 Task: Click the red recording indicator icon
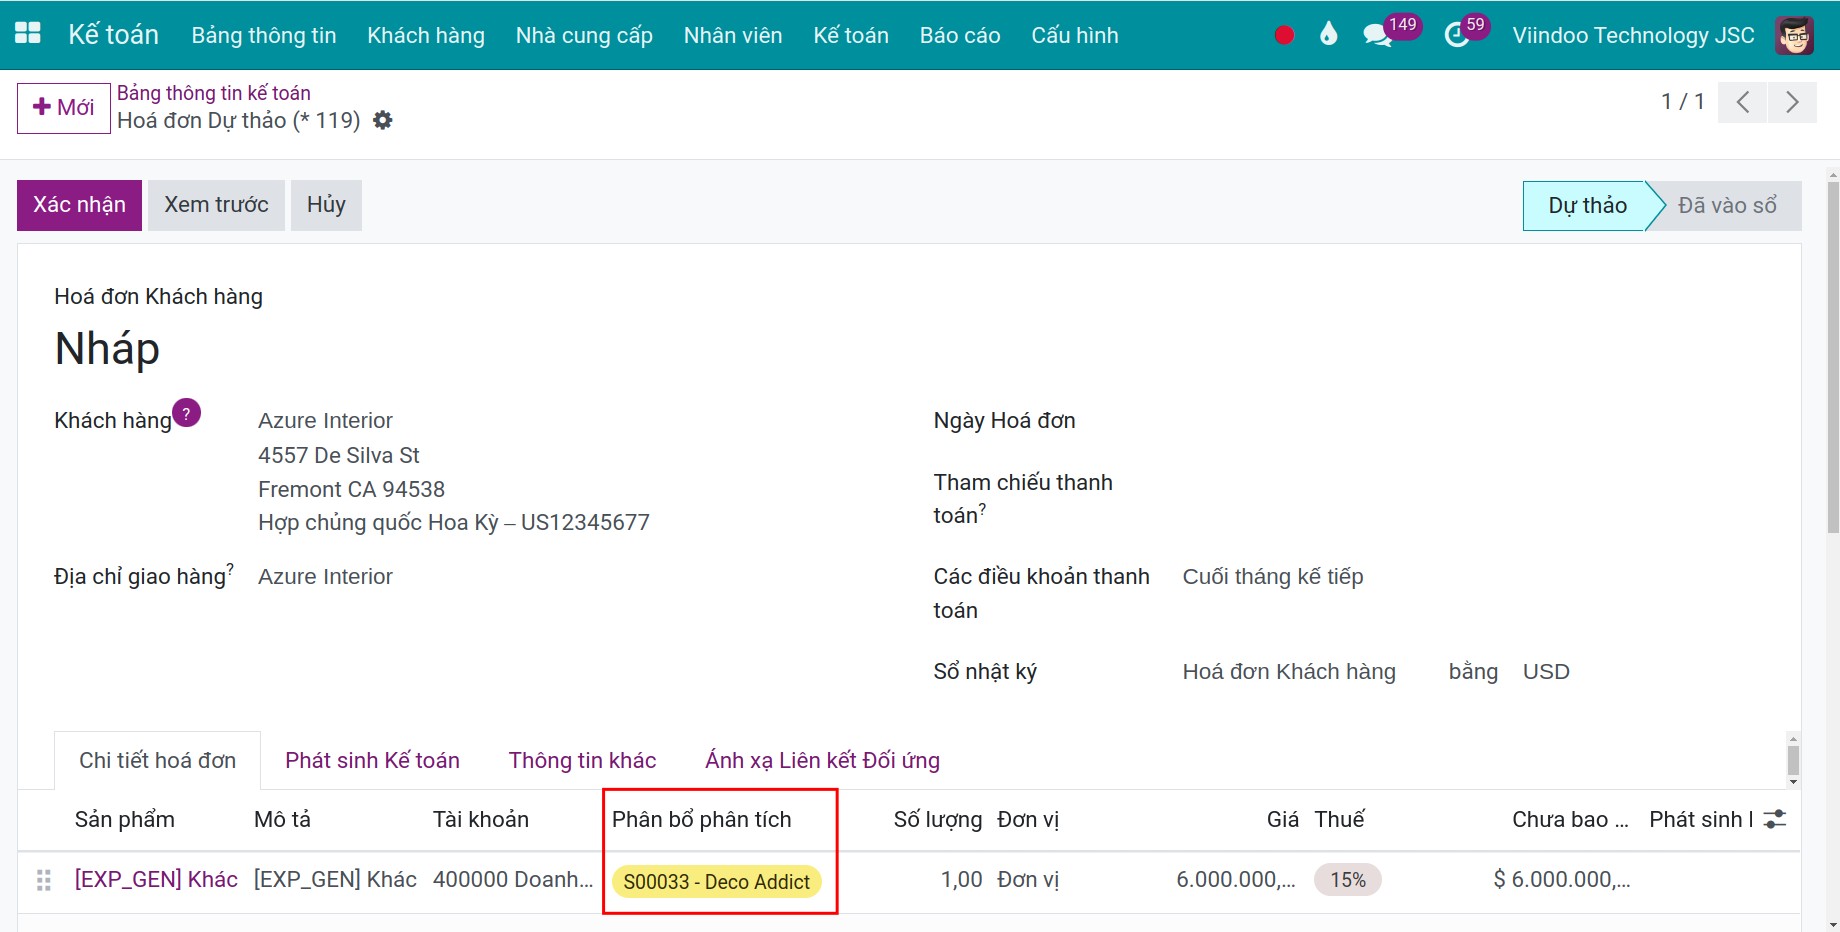[1284, 36]
